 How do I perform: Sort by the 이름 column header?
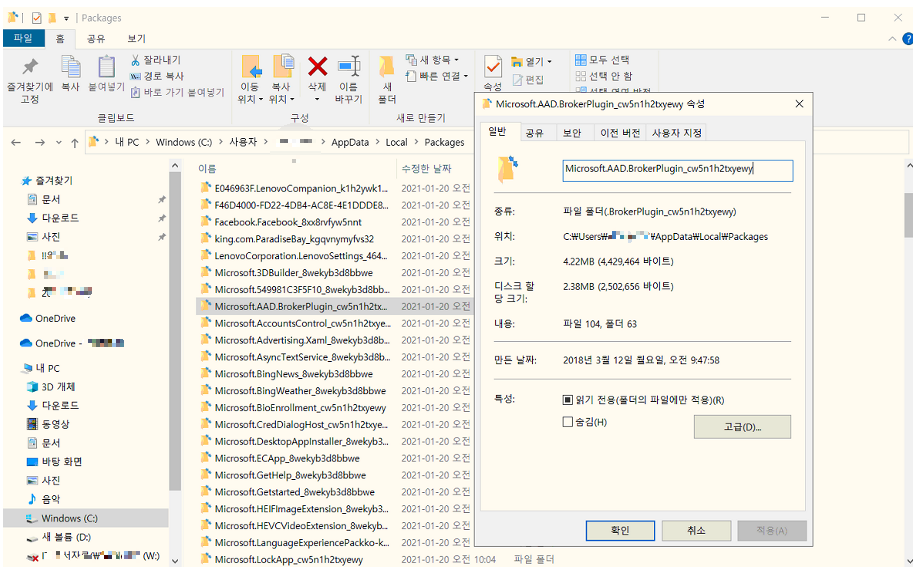207,168
